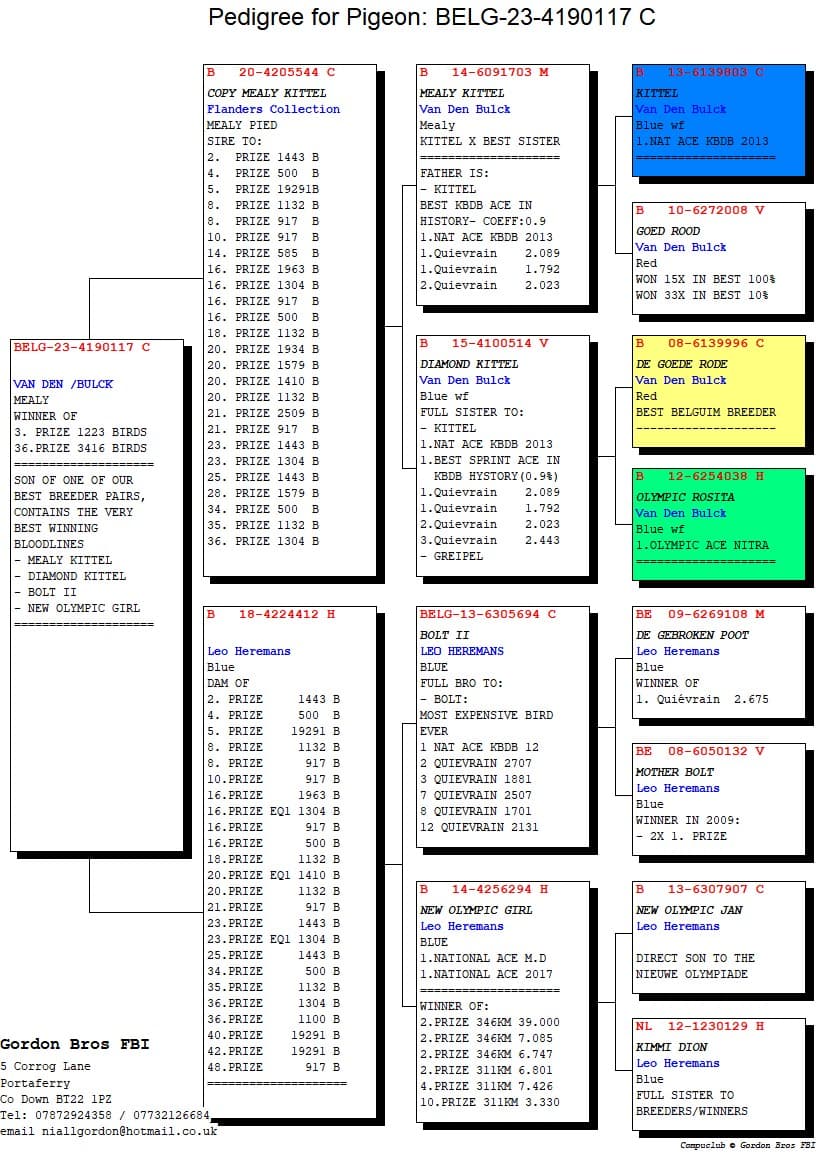Click Van Den Bulck under MEALY KITTEL
The width and height of the screenshot is (816, 1172).
click(465, 109)
